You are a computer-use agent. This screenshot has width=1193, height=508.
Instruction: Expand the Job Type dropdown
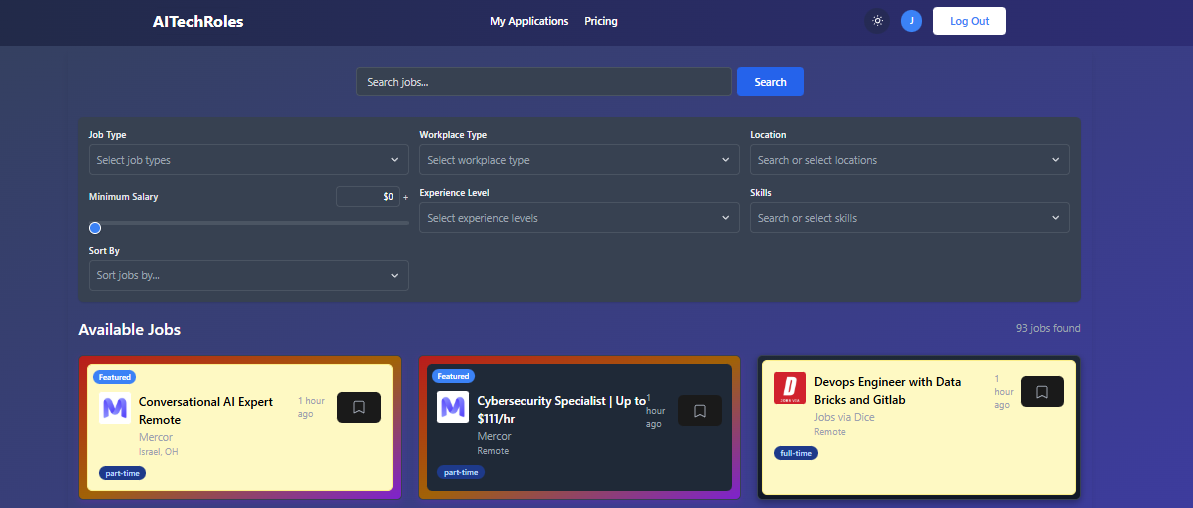click(248, 160)
